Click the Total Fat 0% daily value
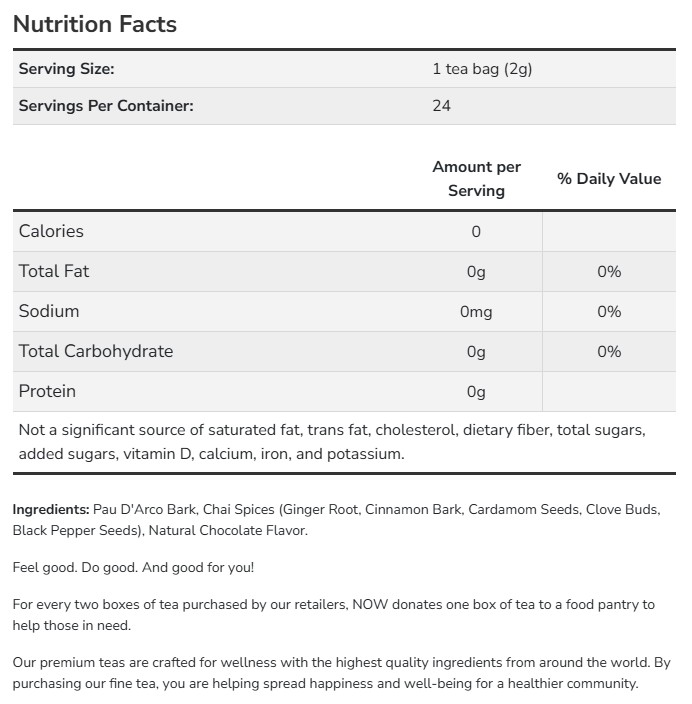 [x=609, y=272]
